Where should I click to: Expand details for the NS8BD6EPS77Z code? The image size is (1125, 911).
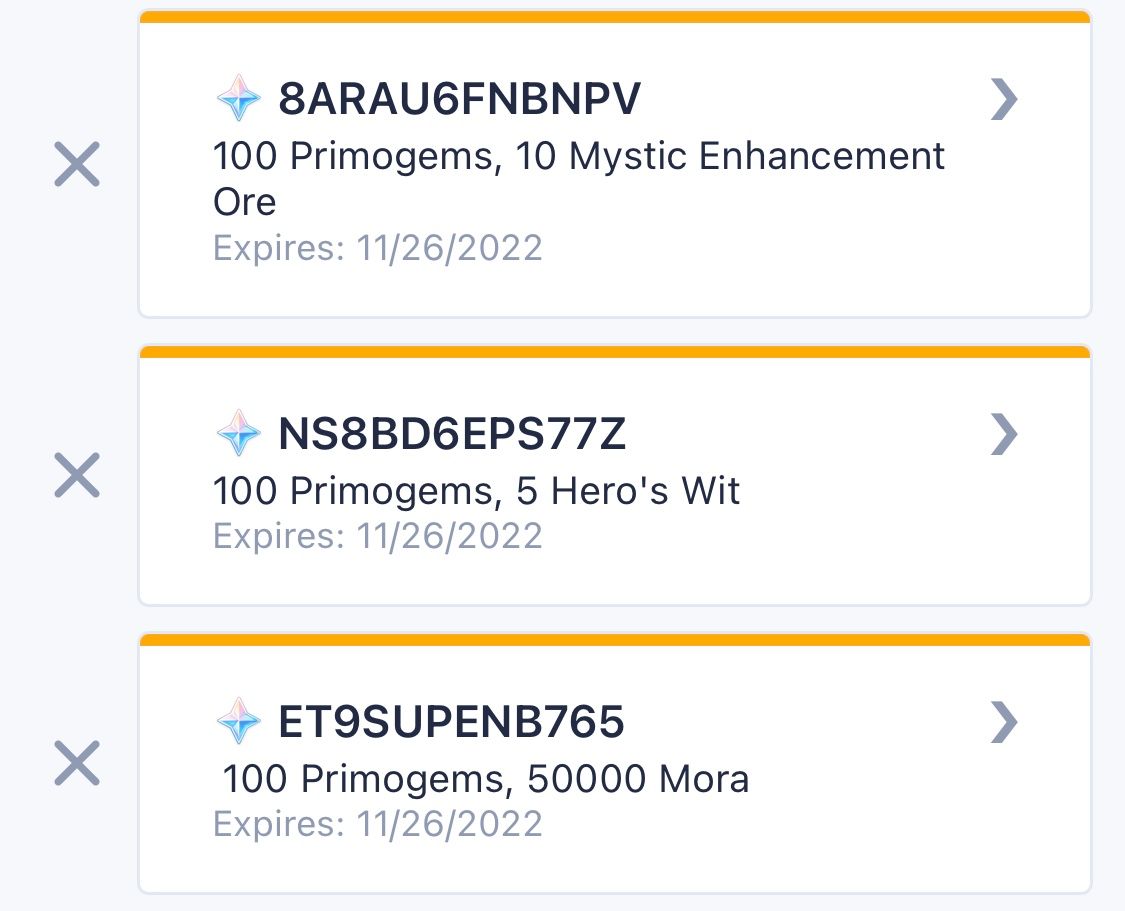[1004, 434]
